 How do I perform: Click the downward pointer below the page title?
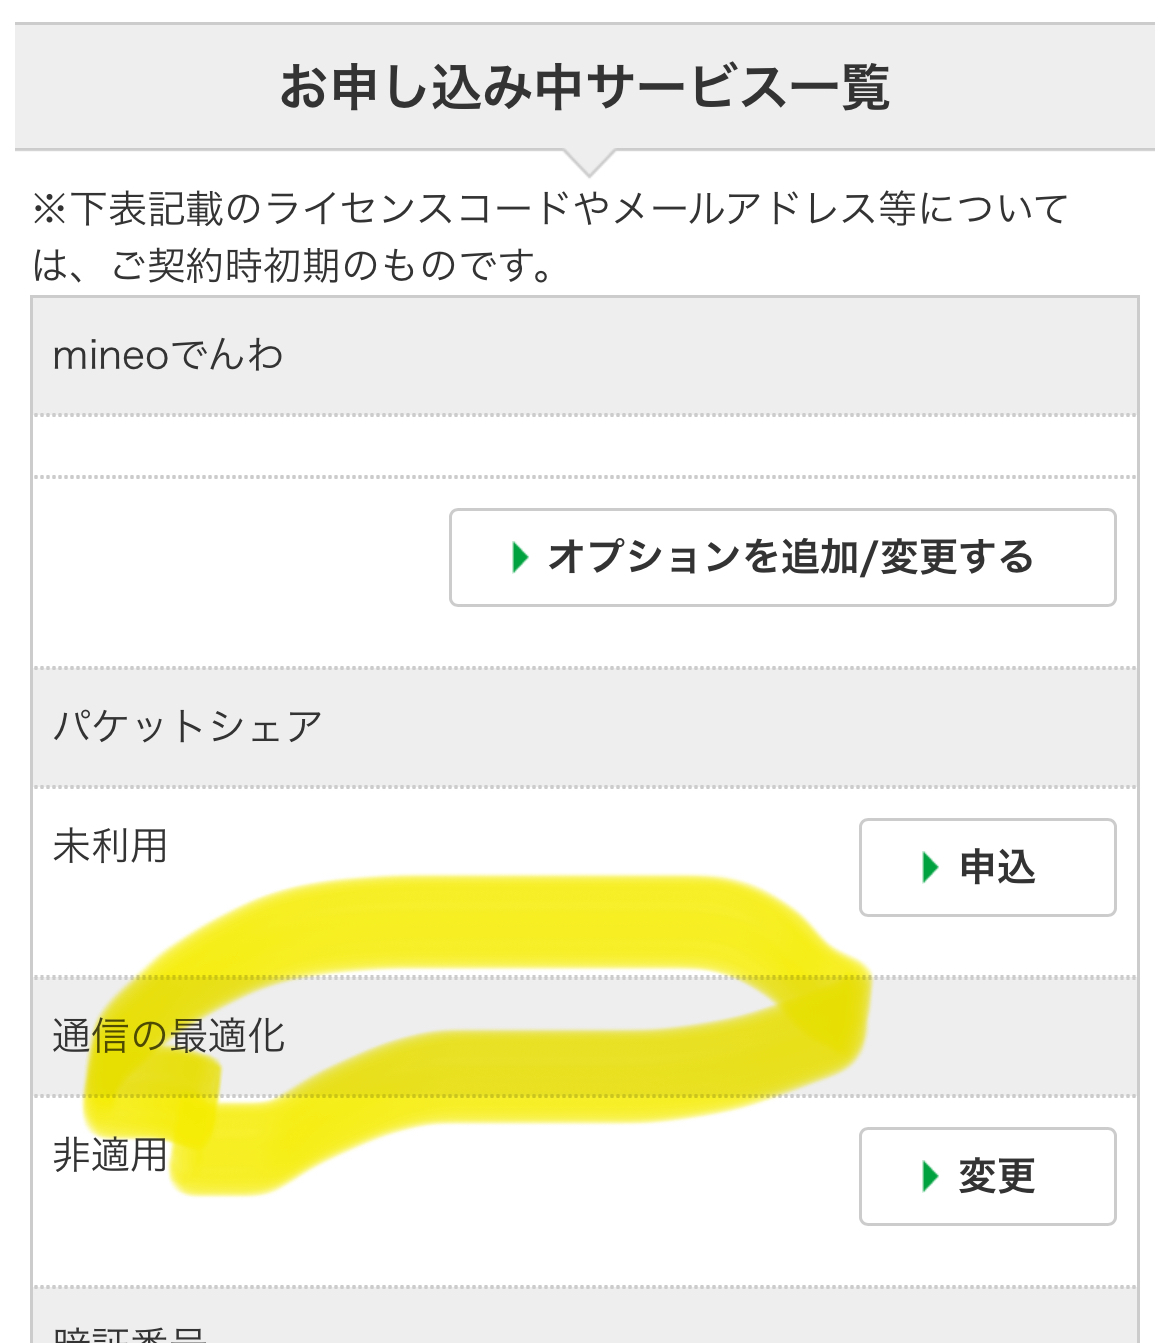click(588, 162)
